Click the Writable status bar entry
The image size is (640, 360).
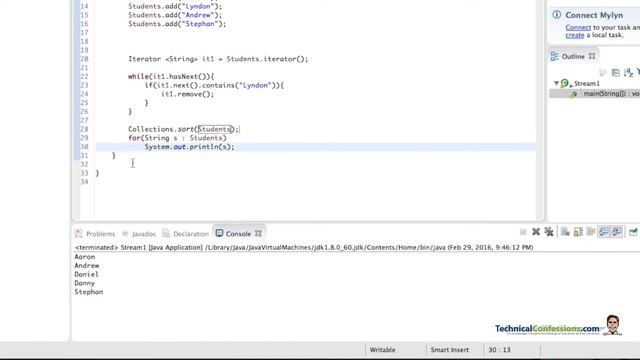pyautogui.click(x=382, y=350)
